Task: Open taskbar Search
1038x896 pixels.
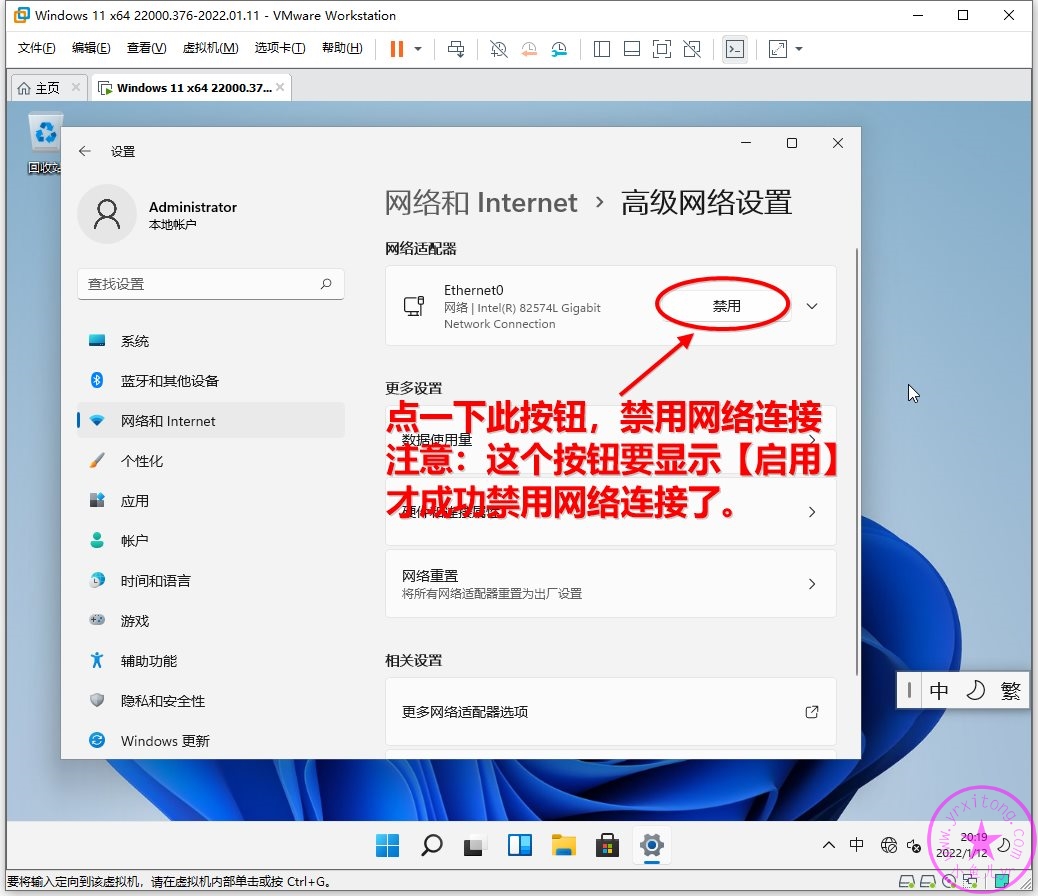Action: coord(432,846)
